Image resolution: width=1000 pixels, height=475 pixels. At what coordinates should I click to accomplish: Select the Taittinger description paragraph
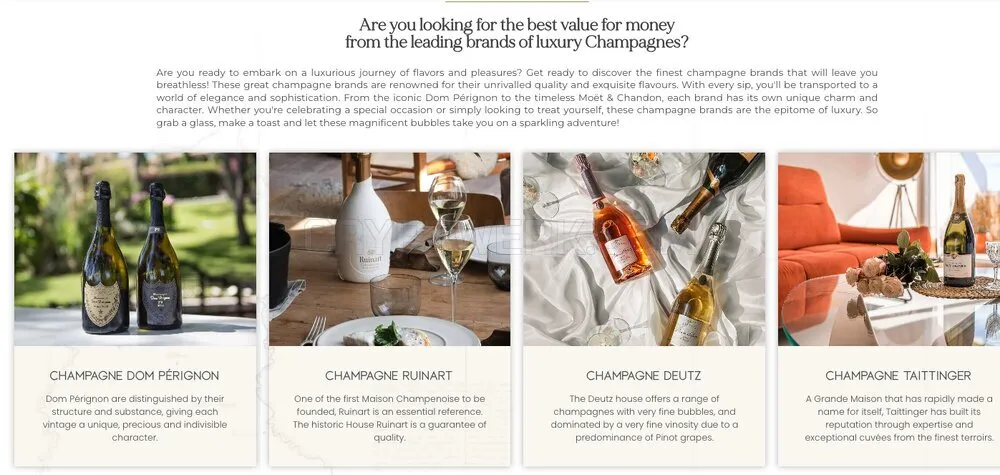click(x=899, y=418)
